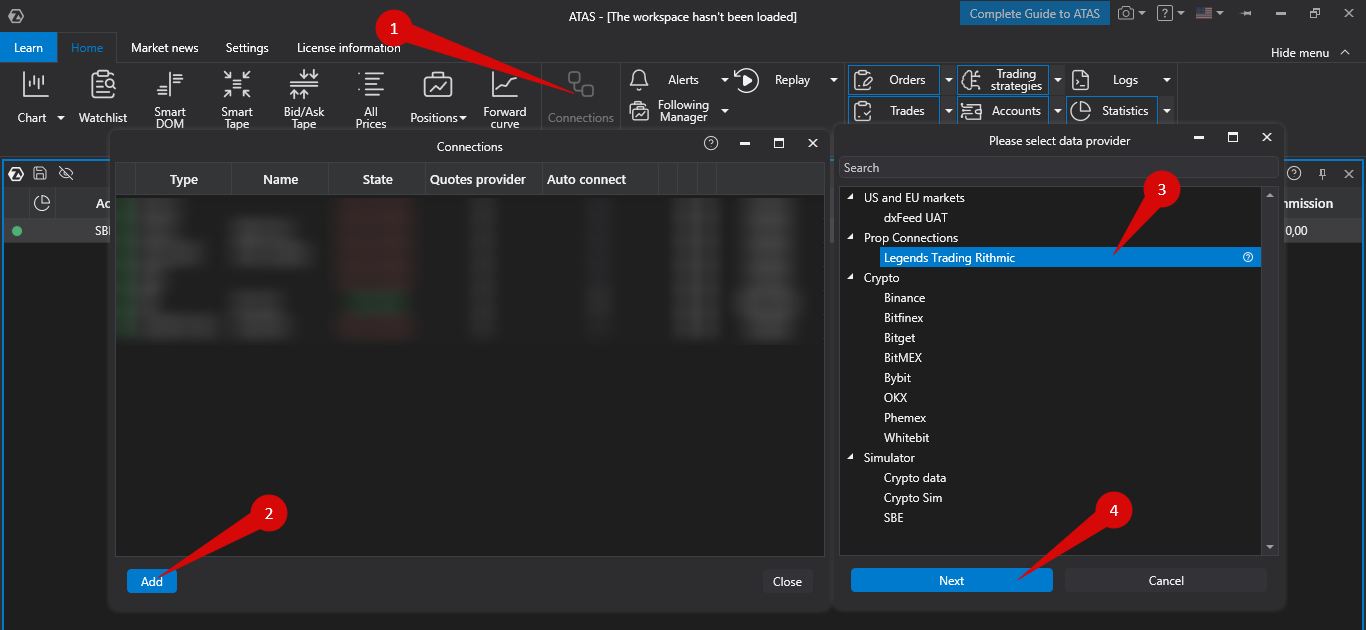Open the Alerts bell icon

[638, 79]
